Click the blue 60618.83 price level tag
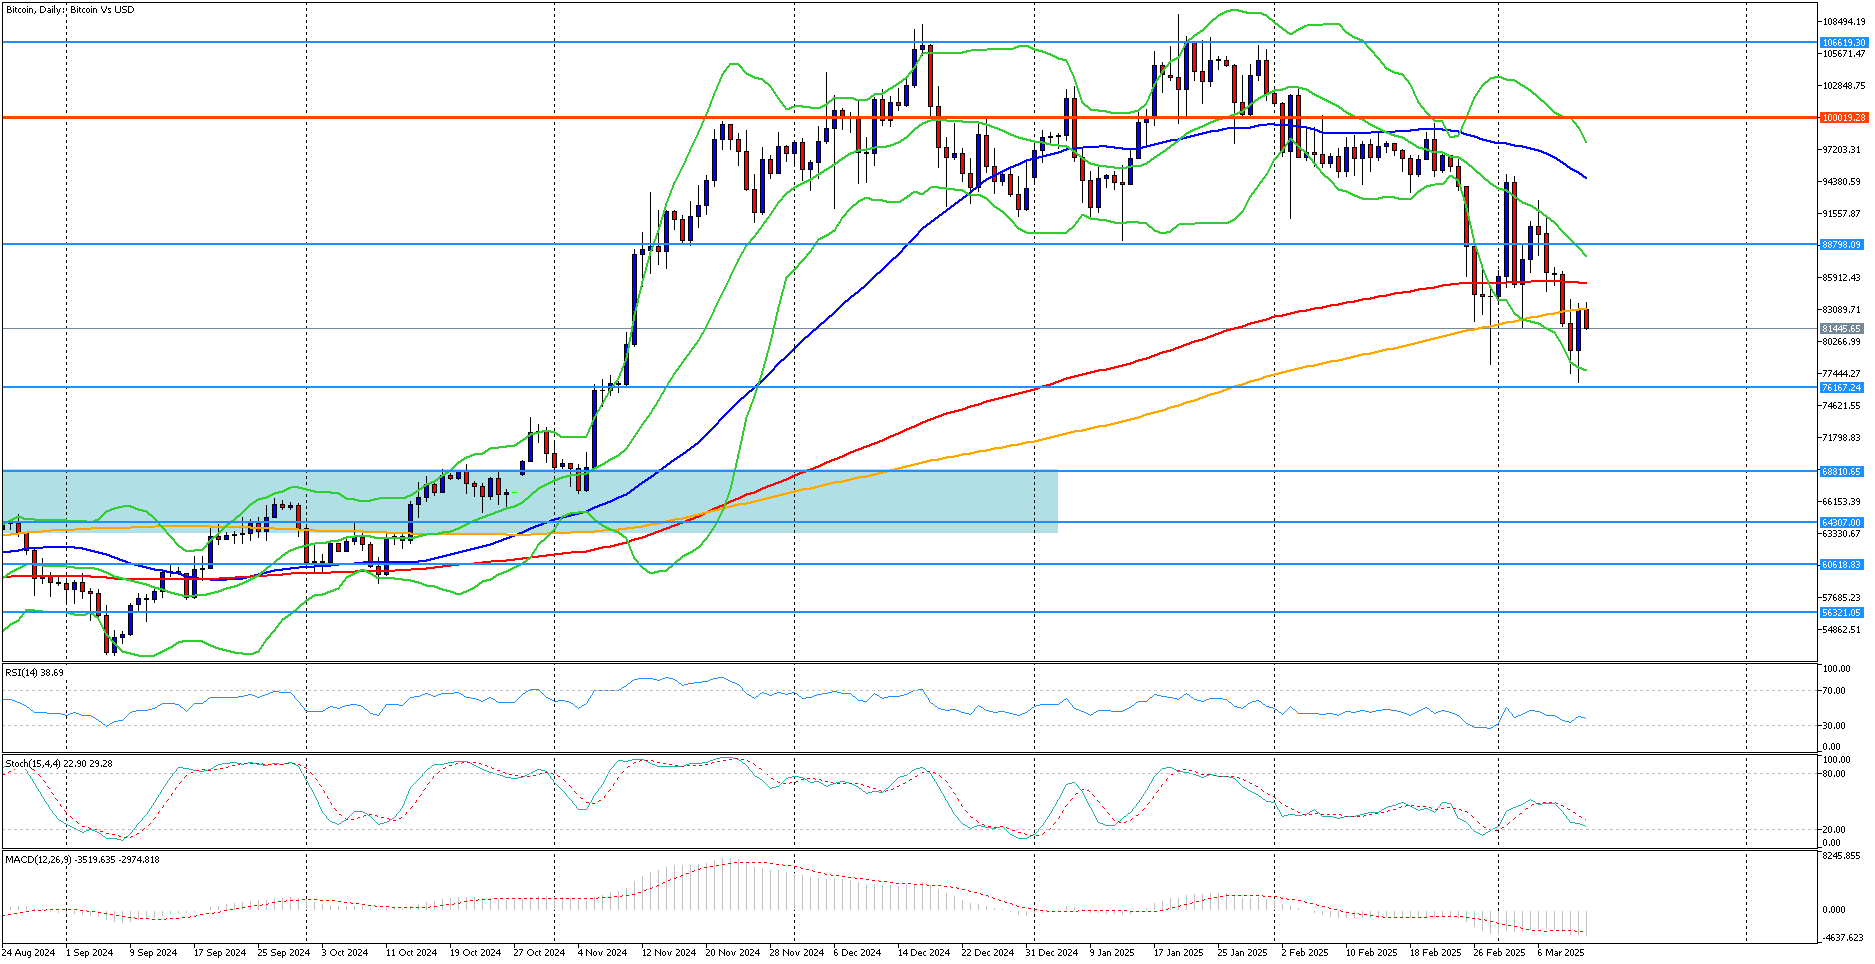This screenshot has height=964, width=1875. [1842, 565]
